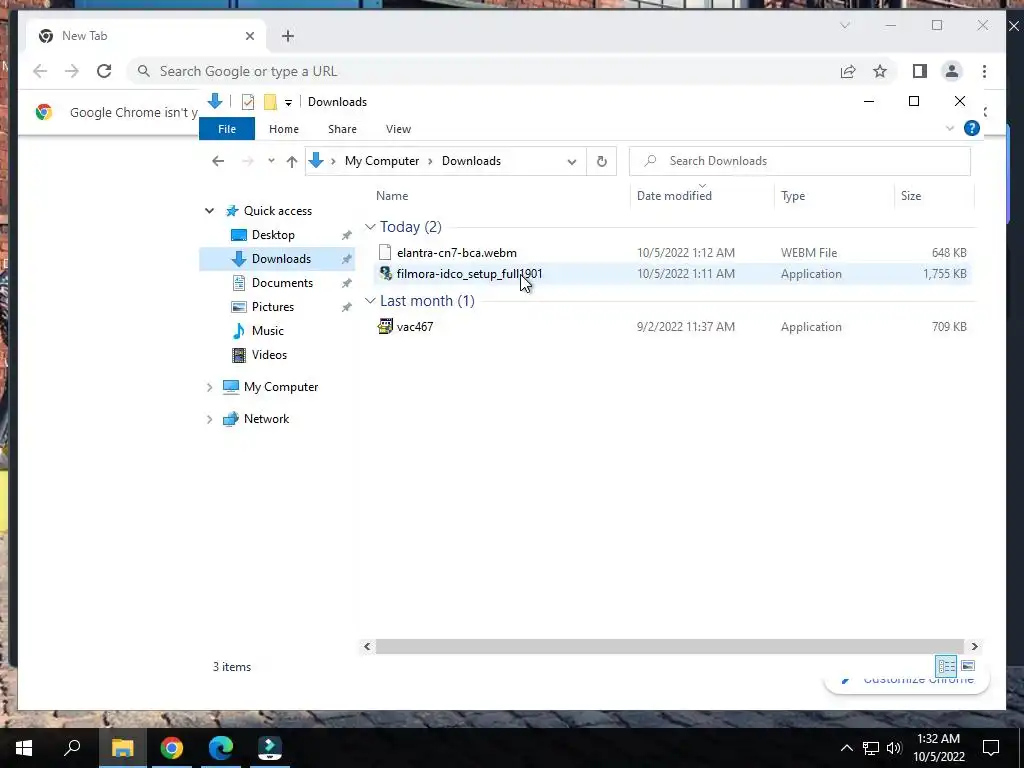Expand the ribbon using the chevron
This screenshot has height=768, width=1024.
tap(950, 129)
